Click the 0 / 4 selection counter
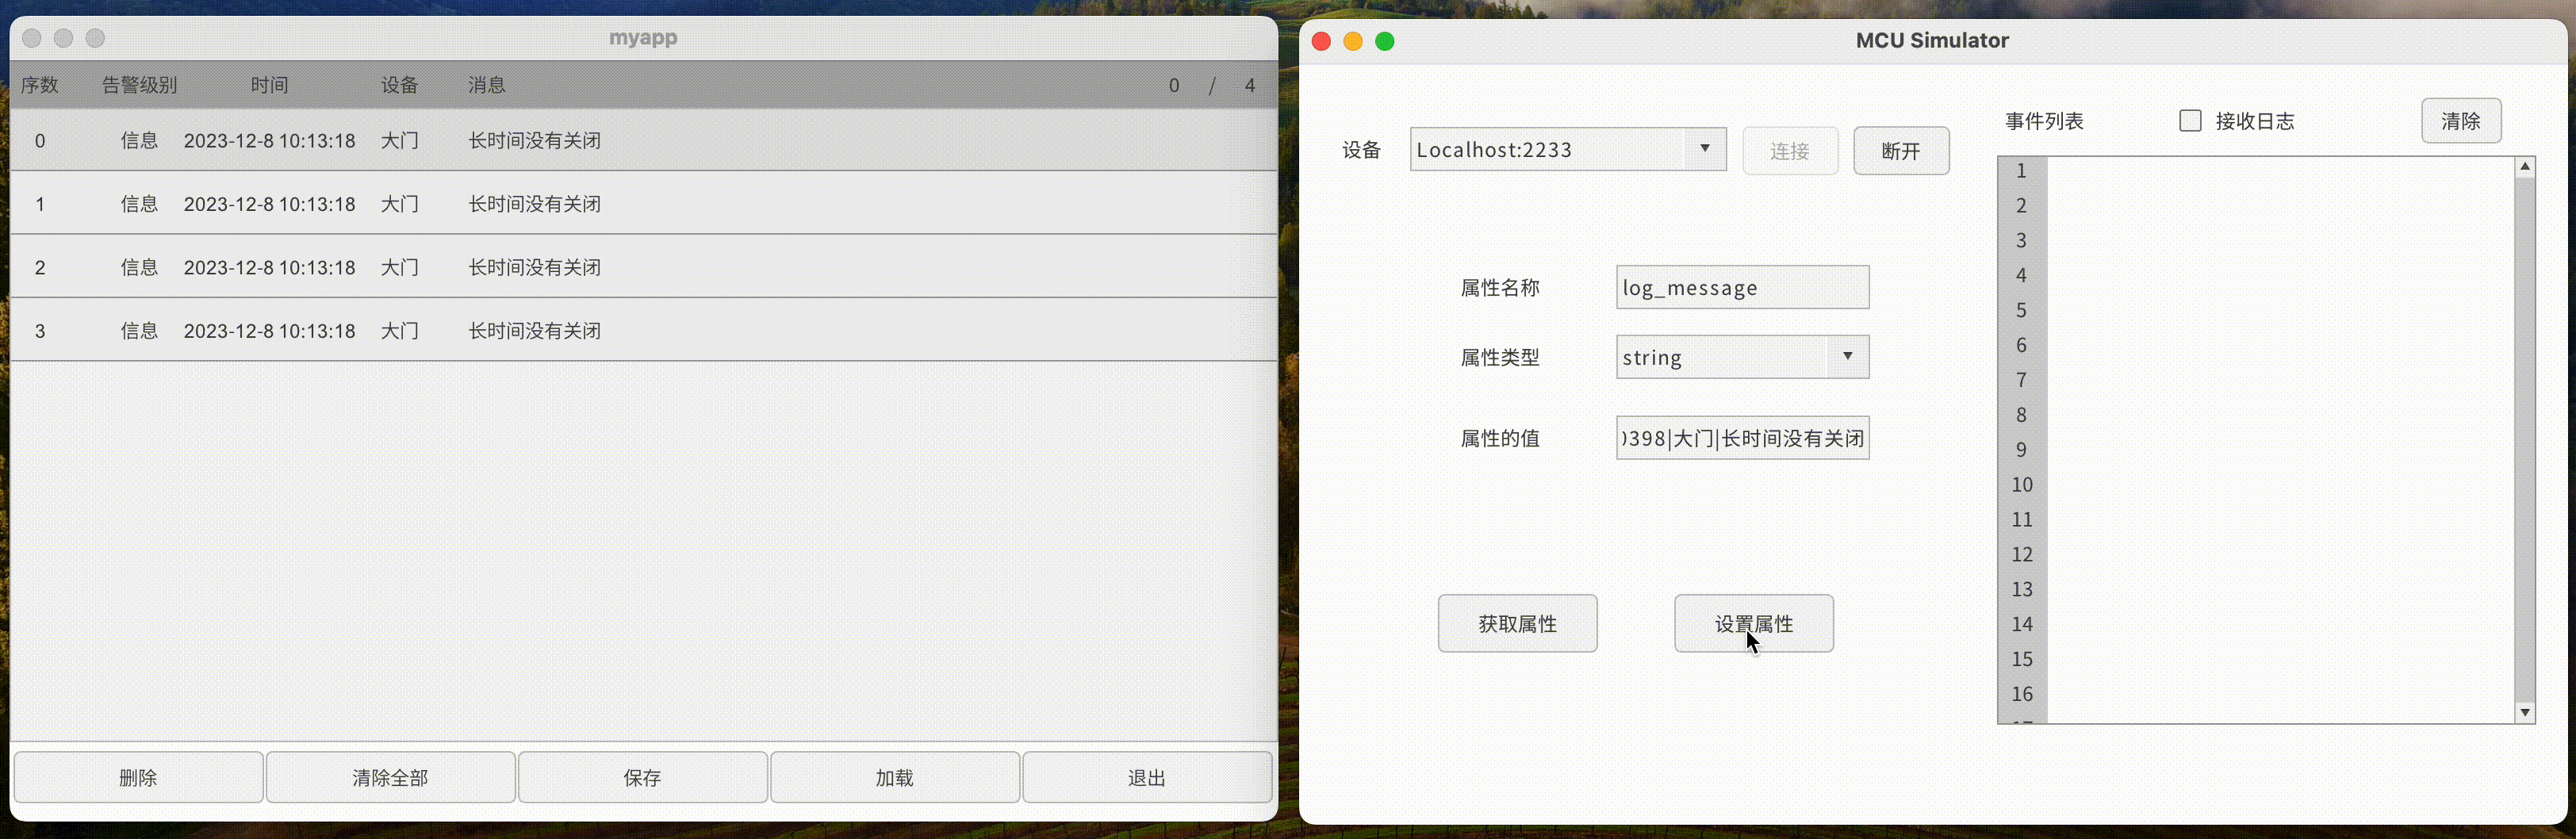The image size is (2576, 839). point(1211,85)
